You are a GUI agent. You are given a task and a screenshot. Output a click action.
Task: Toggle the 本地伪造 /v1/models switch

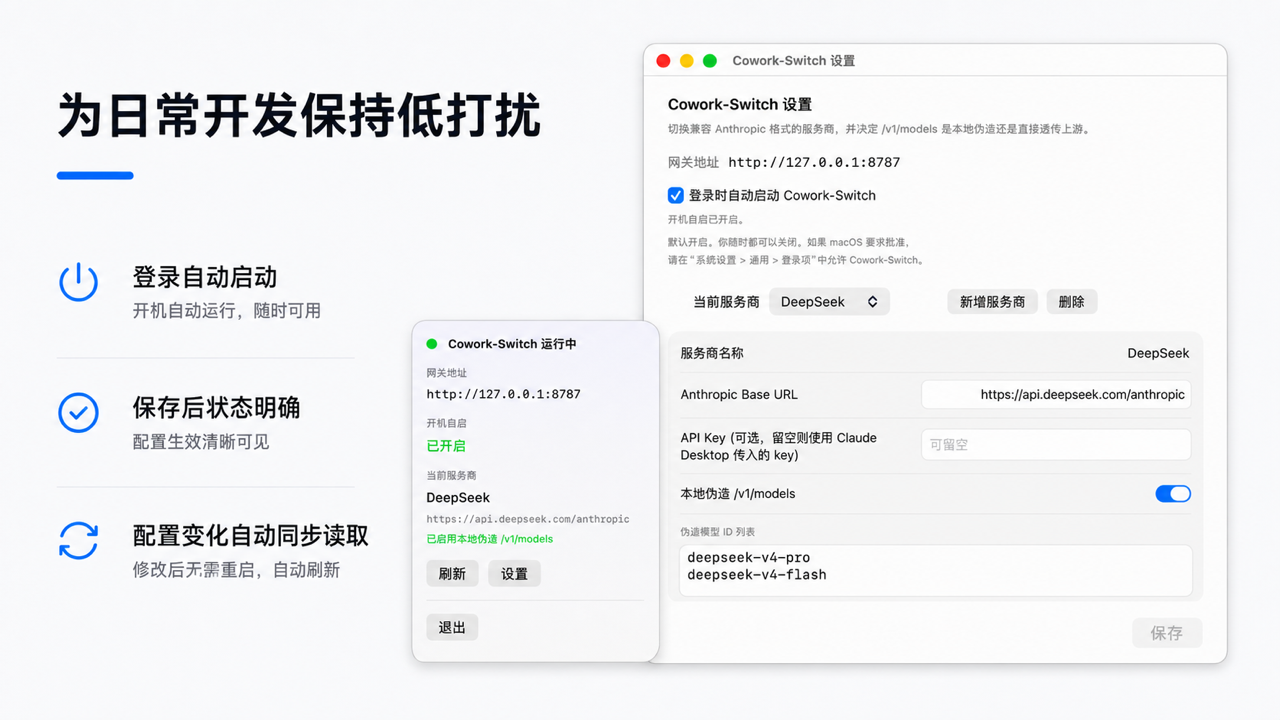[x=1173, y=493]
